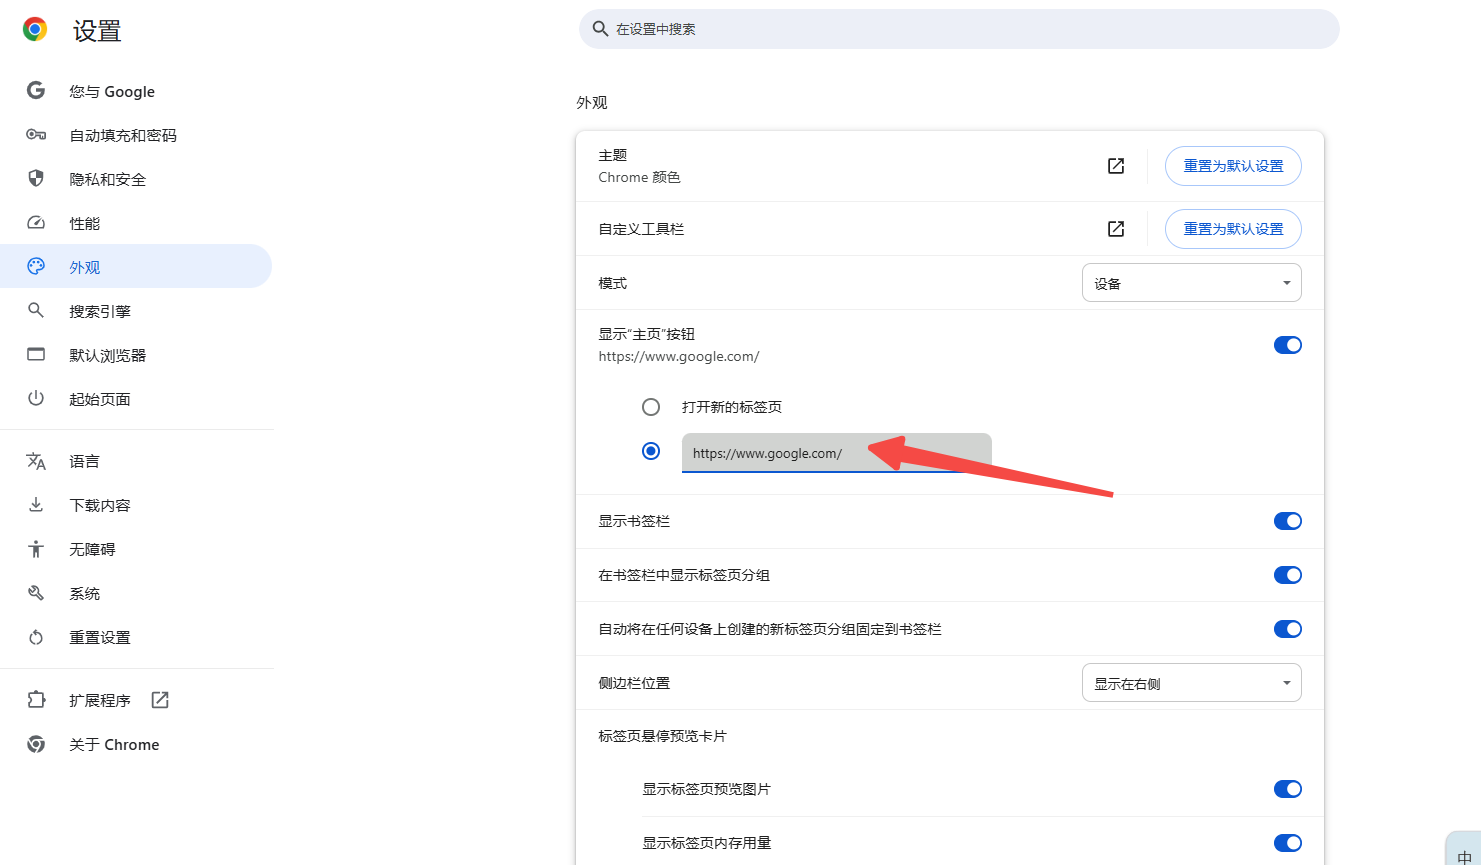
Task: Click the Chrome icon beside 关于 Chrome
Action: [36, 744]
